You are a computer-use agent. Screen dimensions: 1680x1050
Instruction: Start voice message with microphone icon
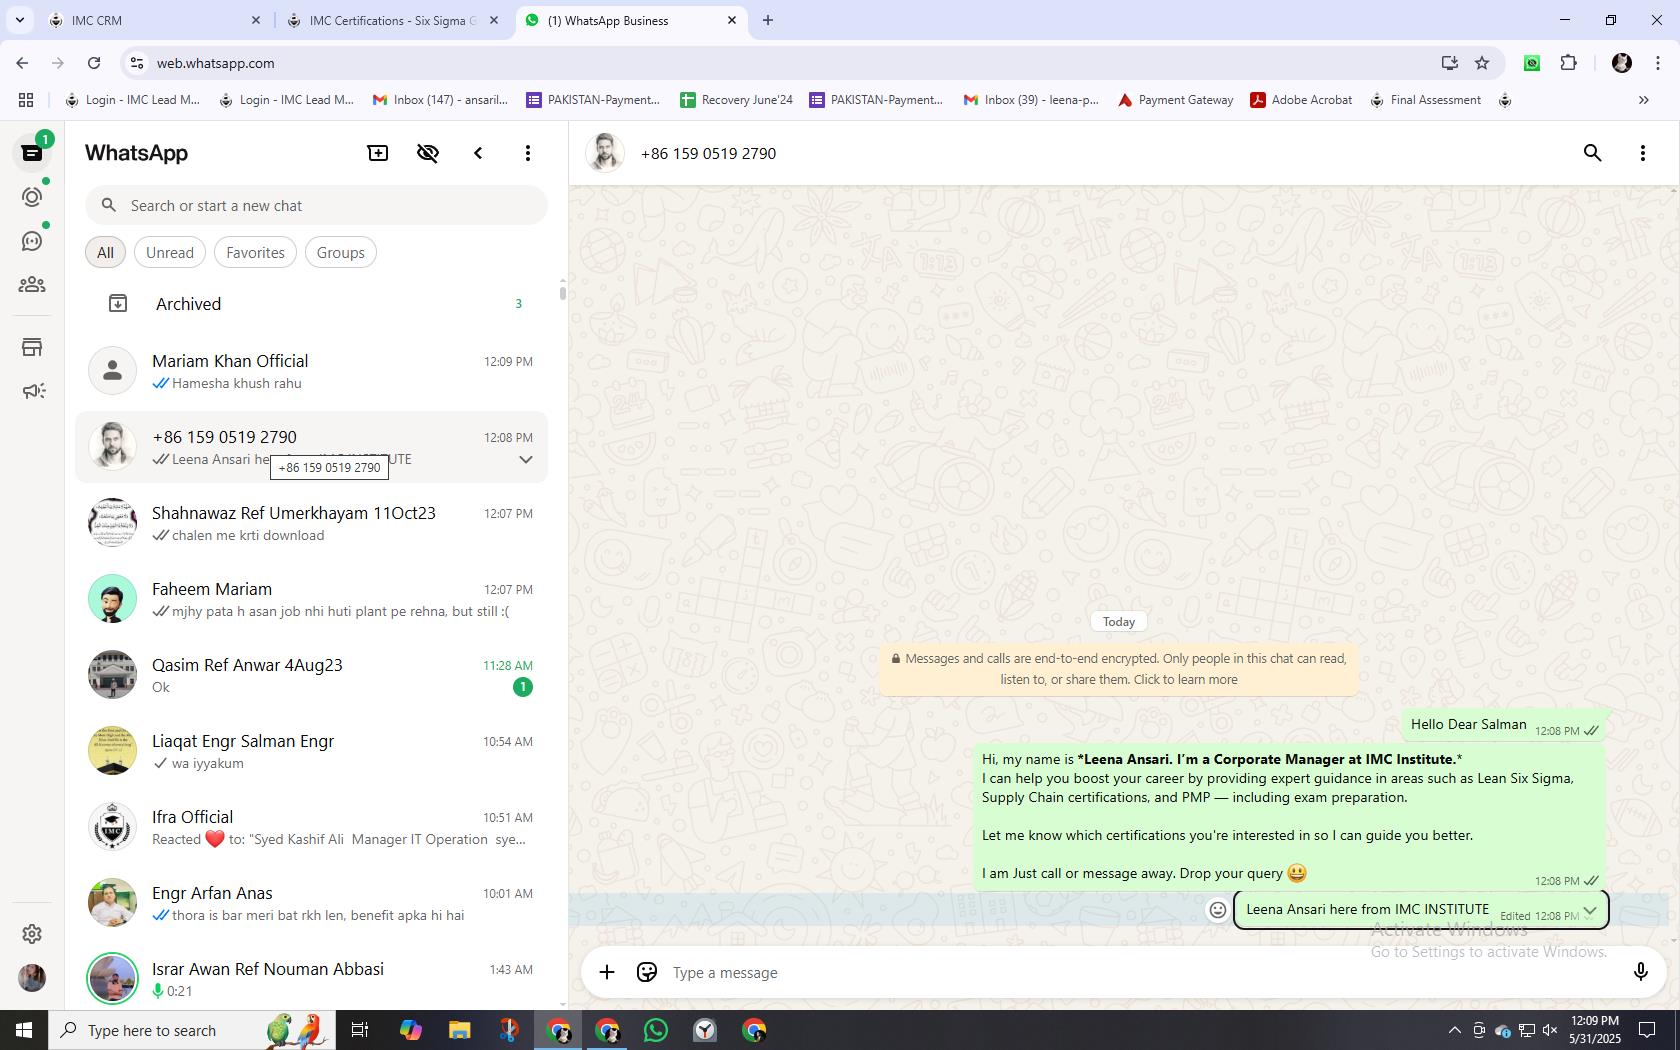point(1640,972)
